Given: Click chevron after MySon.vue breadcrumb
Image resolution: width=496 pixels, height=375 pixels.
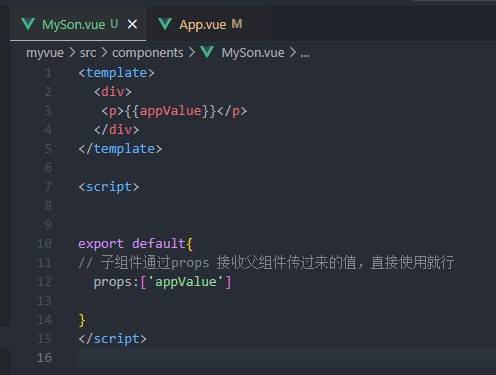Looking at the screenshot, I should point(293,52).
